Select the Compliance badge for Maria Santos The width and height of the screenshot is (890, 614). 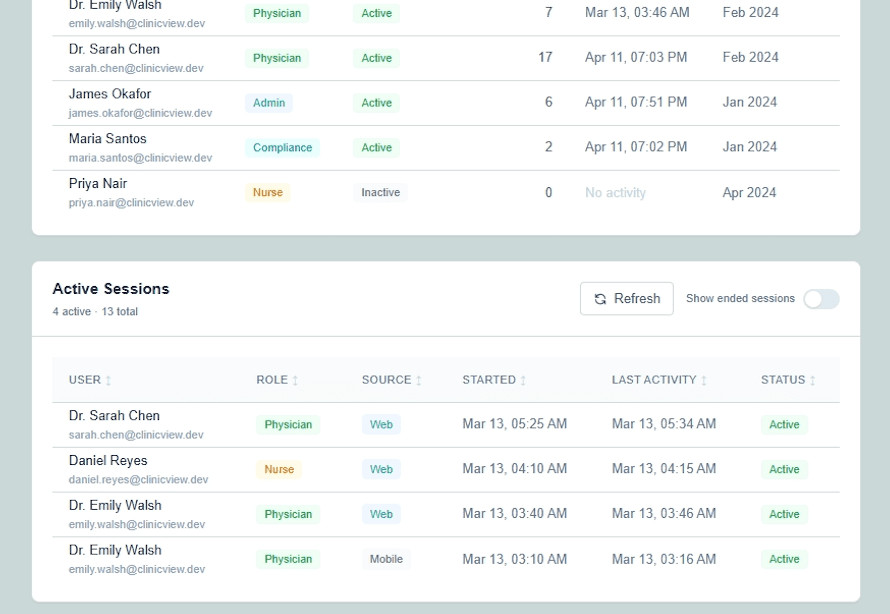pos(282,148)
